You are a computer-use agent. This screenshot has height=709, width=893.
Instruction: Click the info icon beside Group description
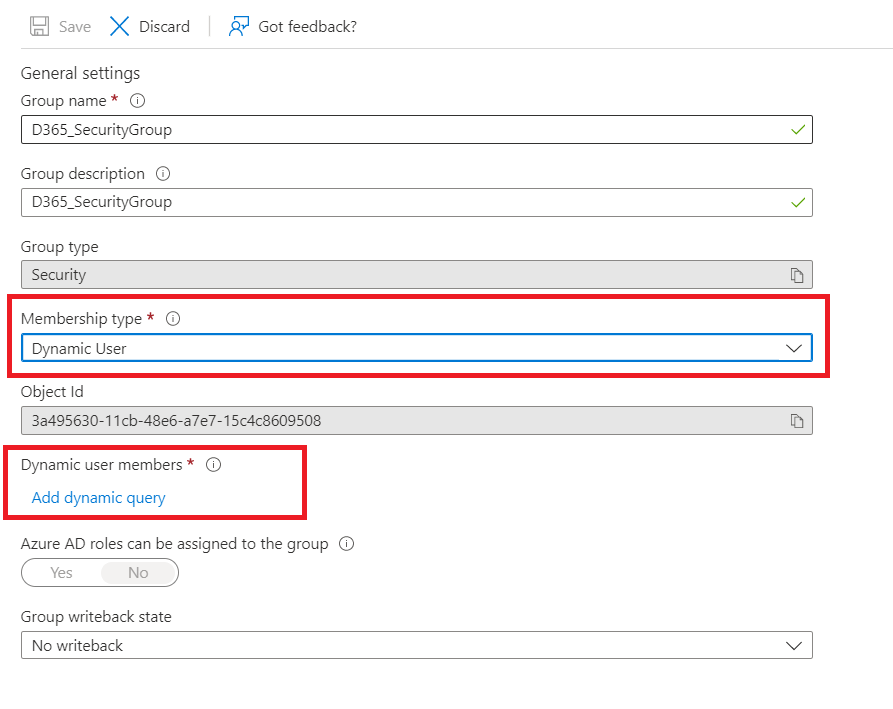click(162, 173)
